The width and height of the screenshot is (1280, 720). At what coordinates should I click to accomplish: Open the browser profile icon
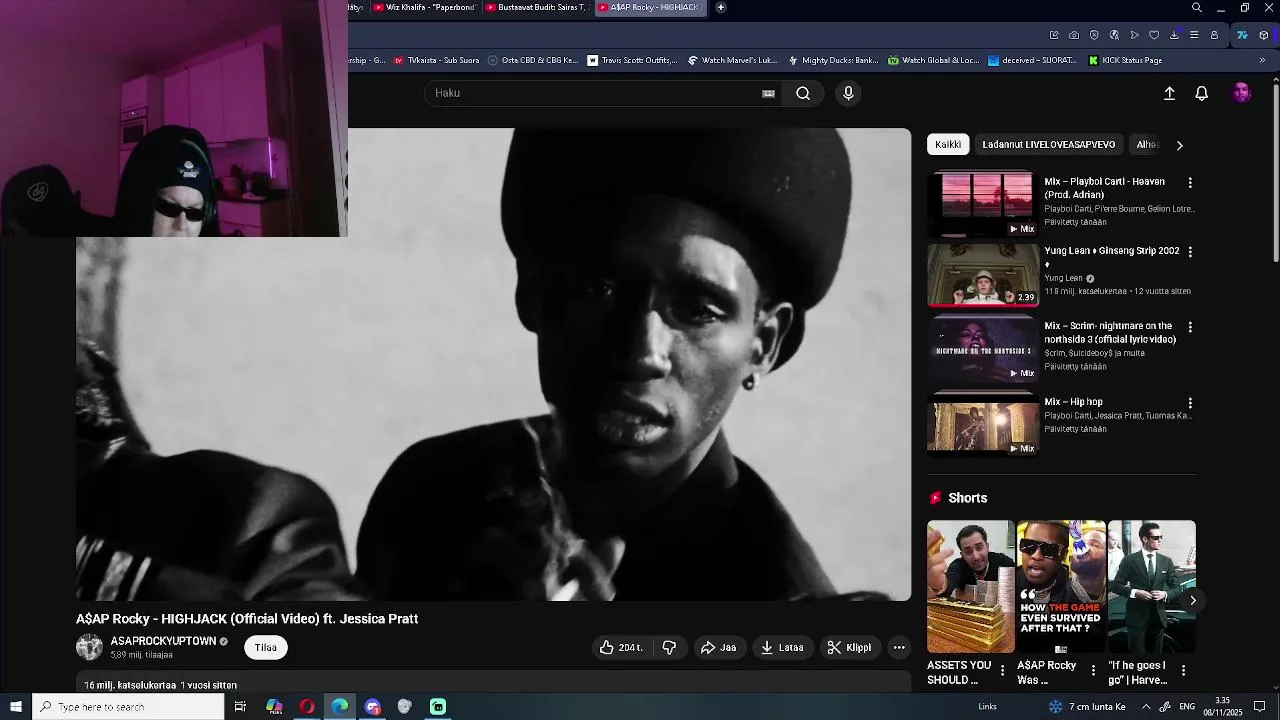point(1214,35)
